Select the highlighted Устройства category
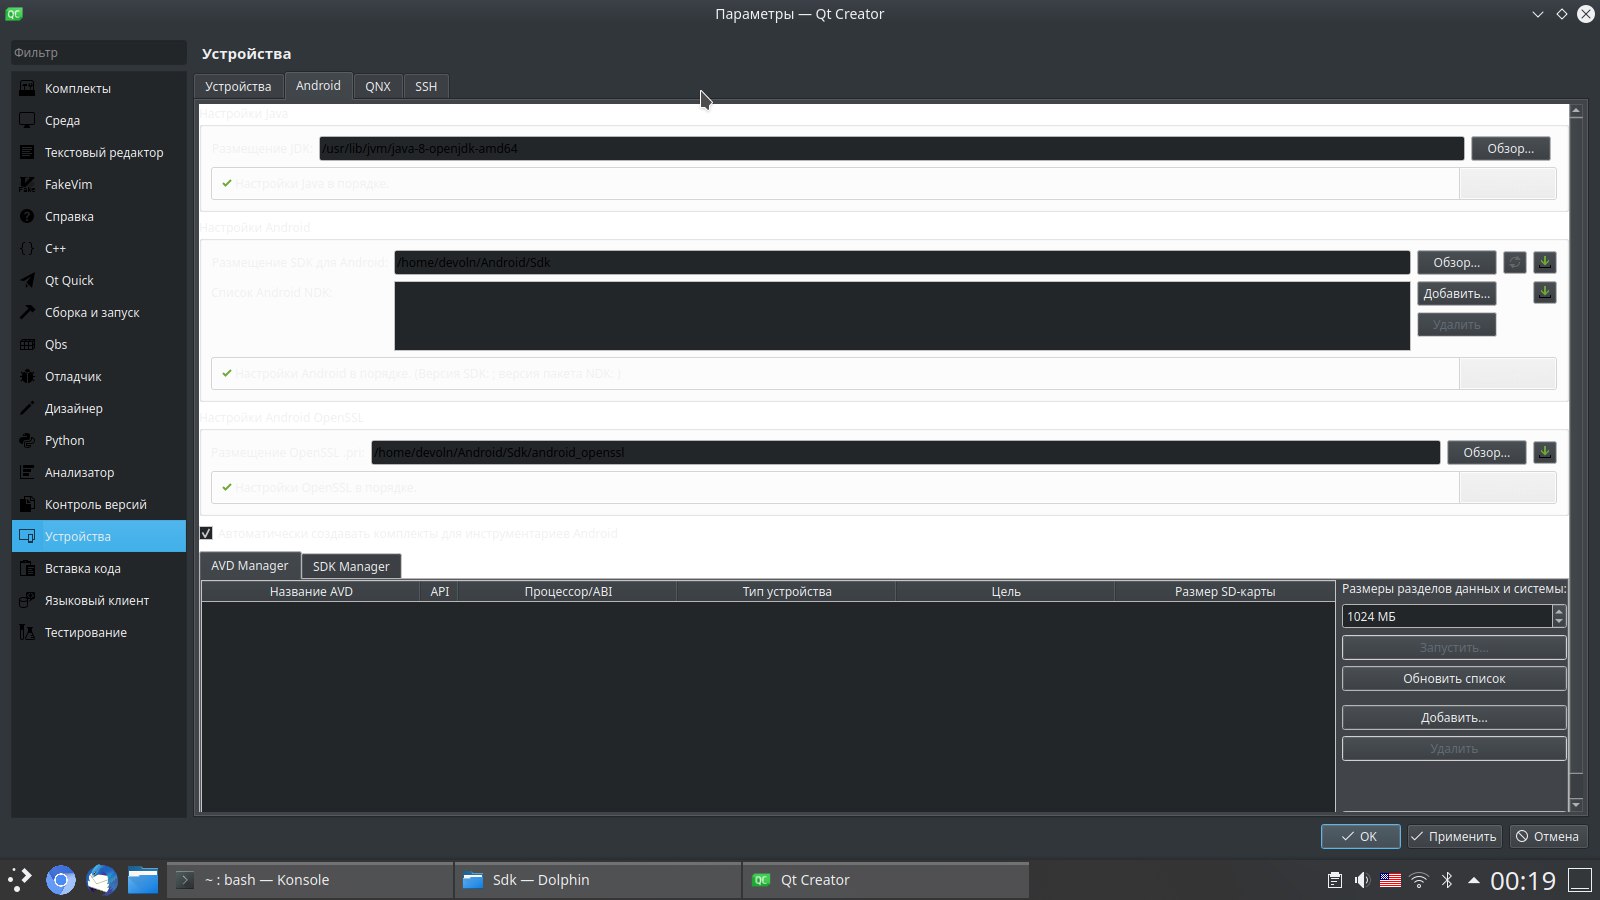Image resolution: width=1600 pixels, height=900 pixels. [98, 536]
